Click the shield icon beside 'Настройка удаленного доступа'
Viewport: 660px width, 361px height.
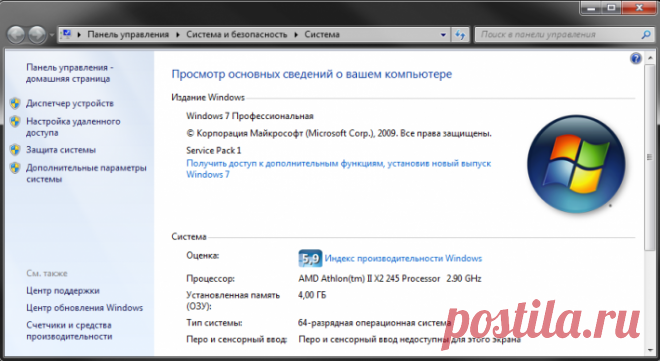[15, 122]
